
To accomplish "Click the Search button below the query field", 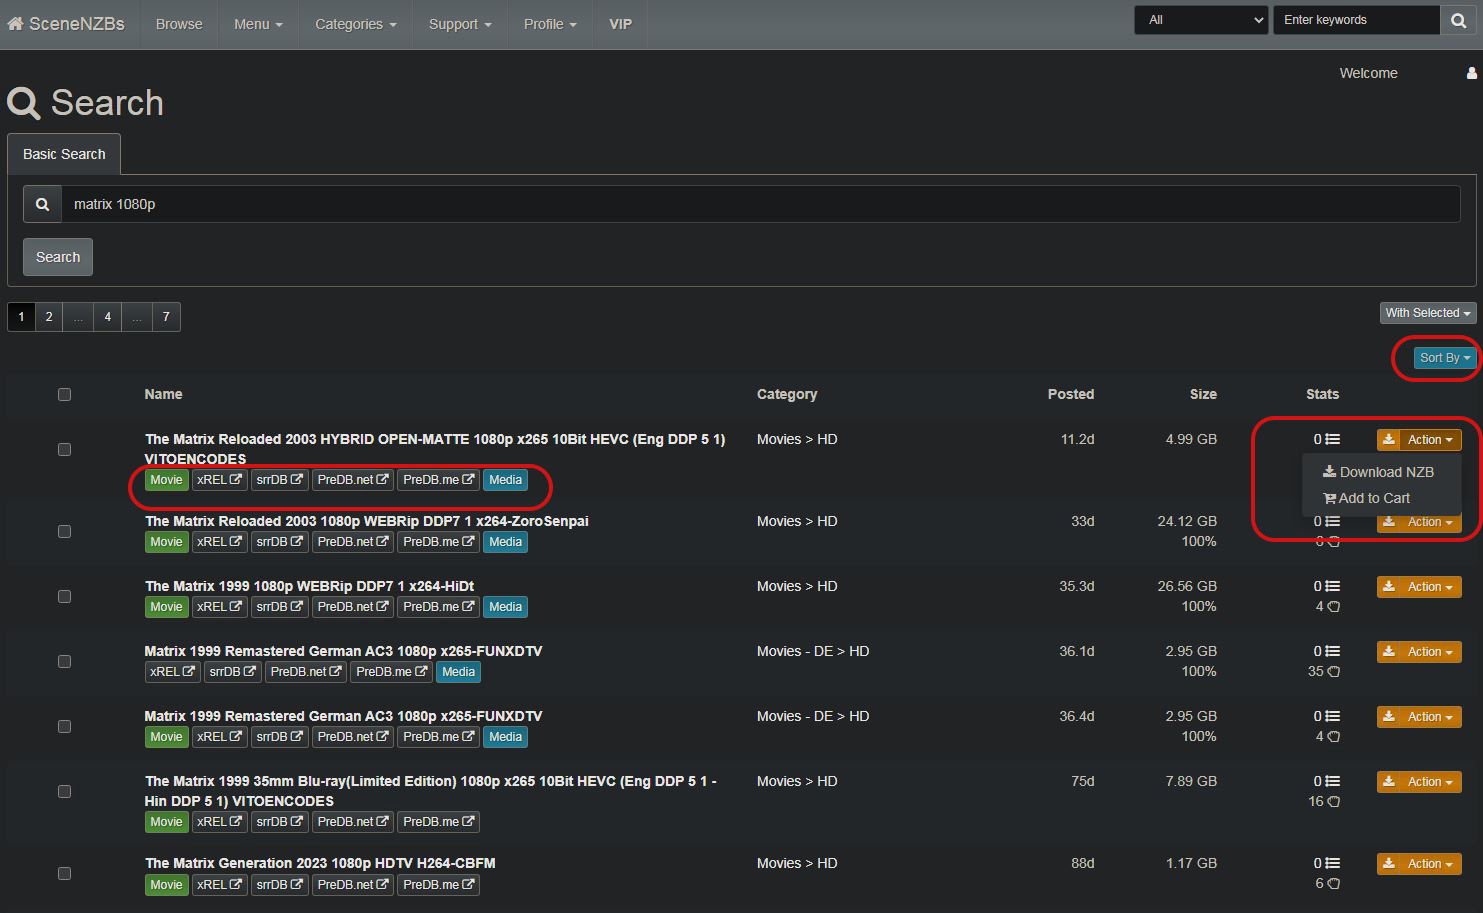I will point(58,257).
